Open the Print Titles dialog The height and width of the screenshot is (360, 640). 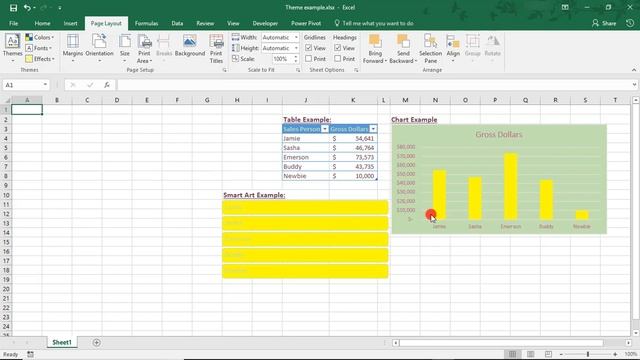click(216, 48)
